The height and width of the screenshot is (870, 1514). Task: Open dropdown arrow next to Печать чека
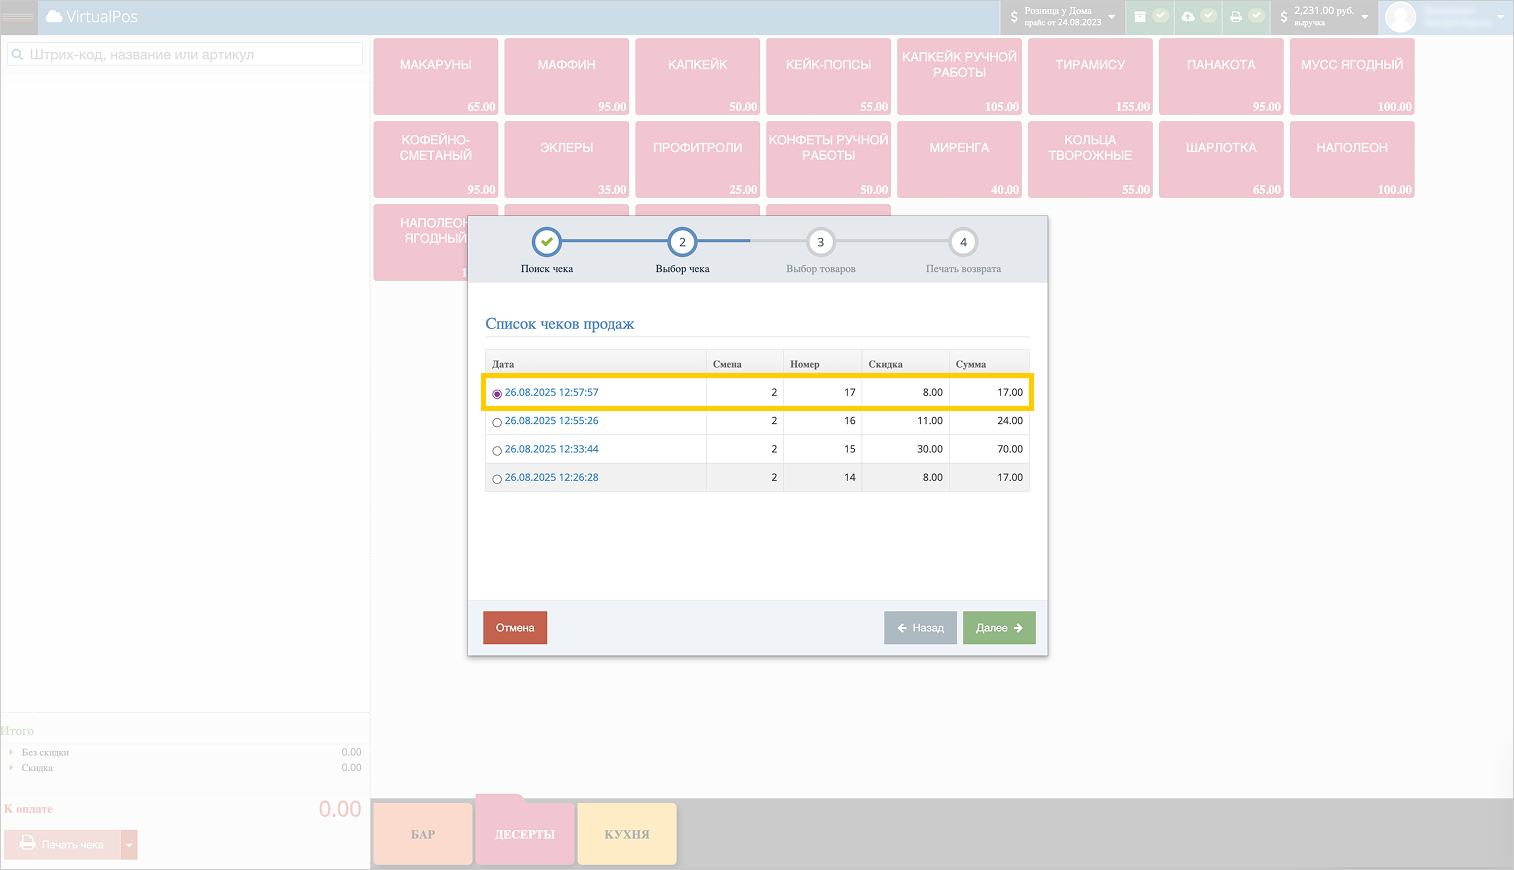(129, 845)
